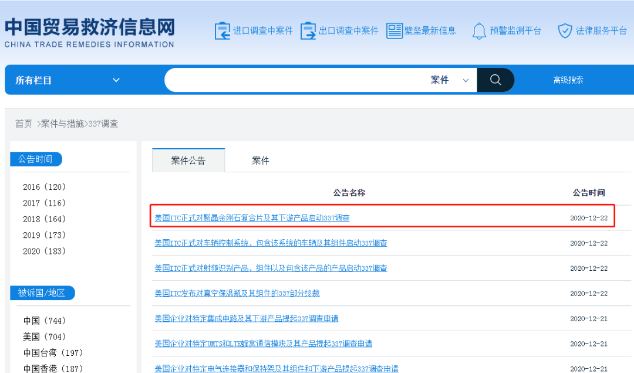Open the import investigation cases icon
This screenshot has height=373, width=634.
pyautogui.click(x=222, y=31)
